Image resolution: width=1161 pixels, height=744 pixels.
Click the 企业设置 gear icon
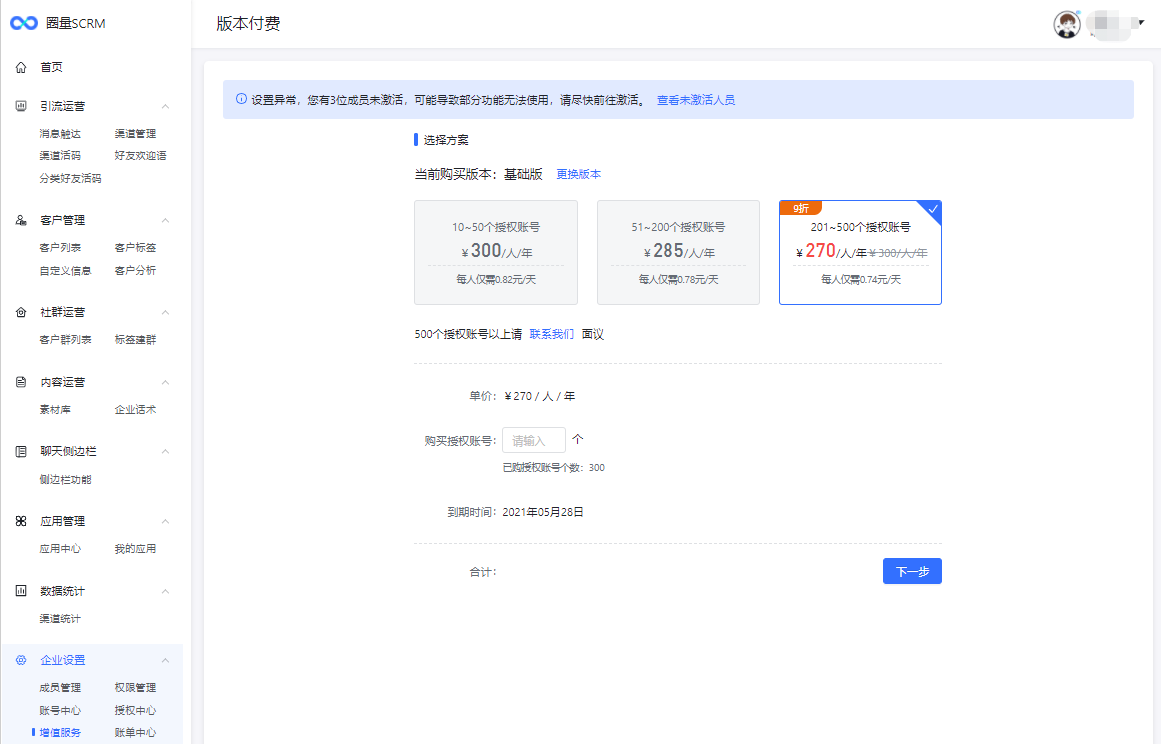click(21, 660)
